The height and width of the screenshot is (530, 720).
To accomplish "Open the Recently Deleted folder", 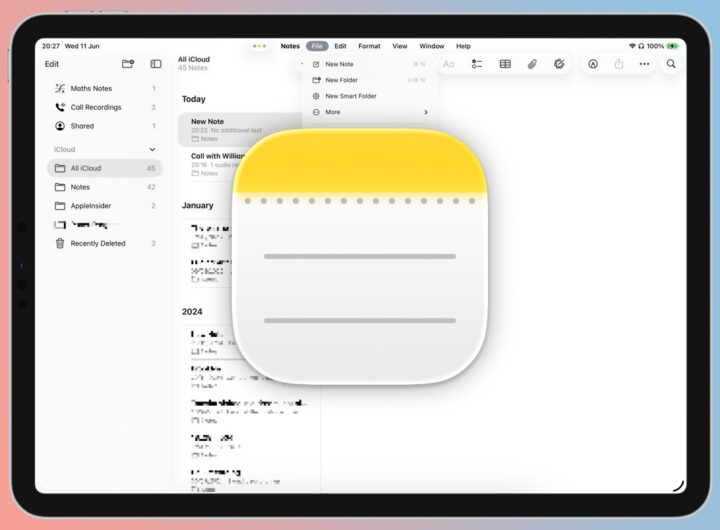I will pos(105,243).
